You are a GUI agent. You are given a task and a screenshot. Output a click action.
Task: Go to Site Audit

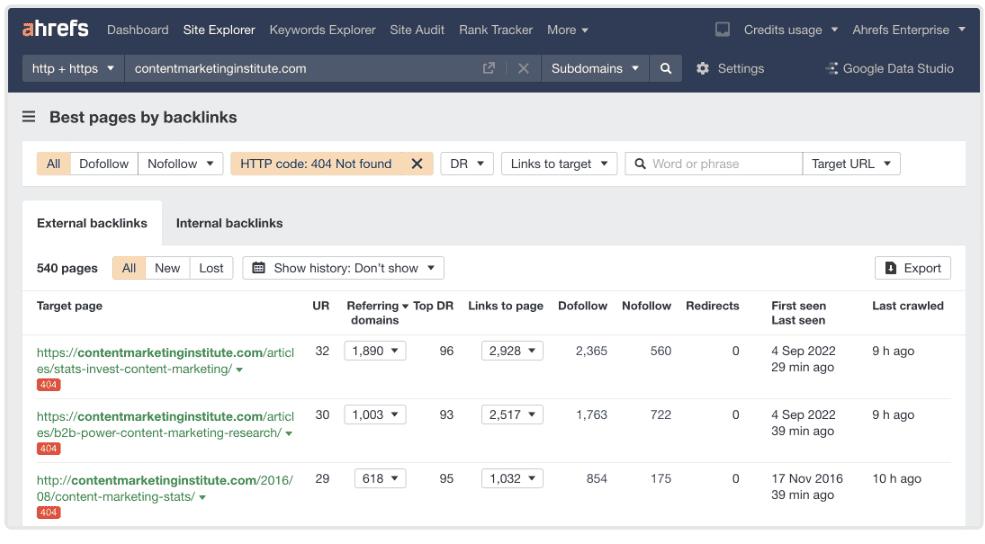click(417, 30)
